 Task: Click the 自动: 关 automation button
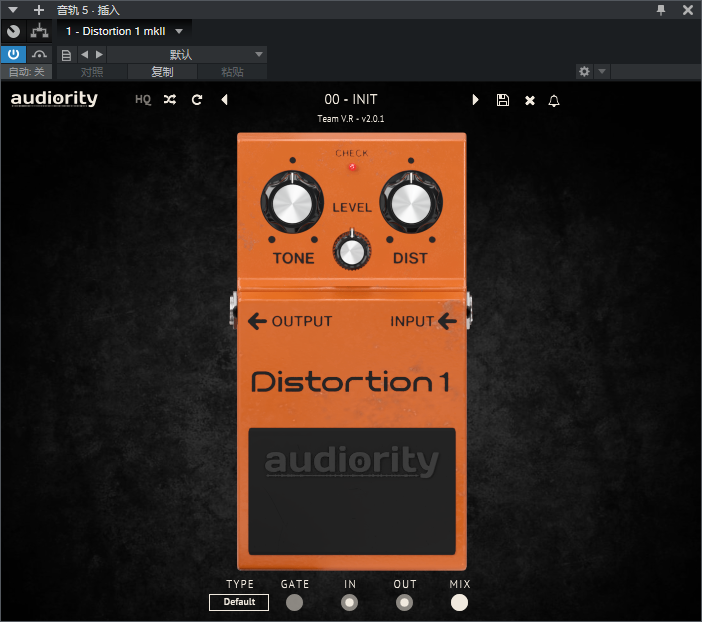click(x=26, y=72)
